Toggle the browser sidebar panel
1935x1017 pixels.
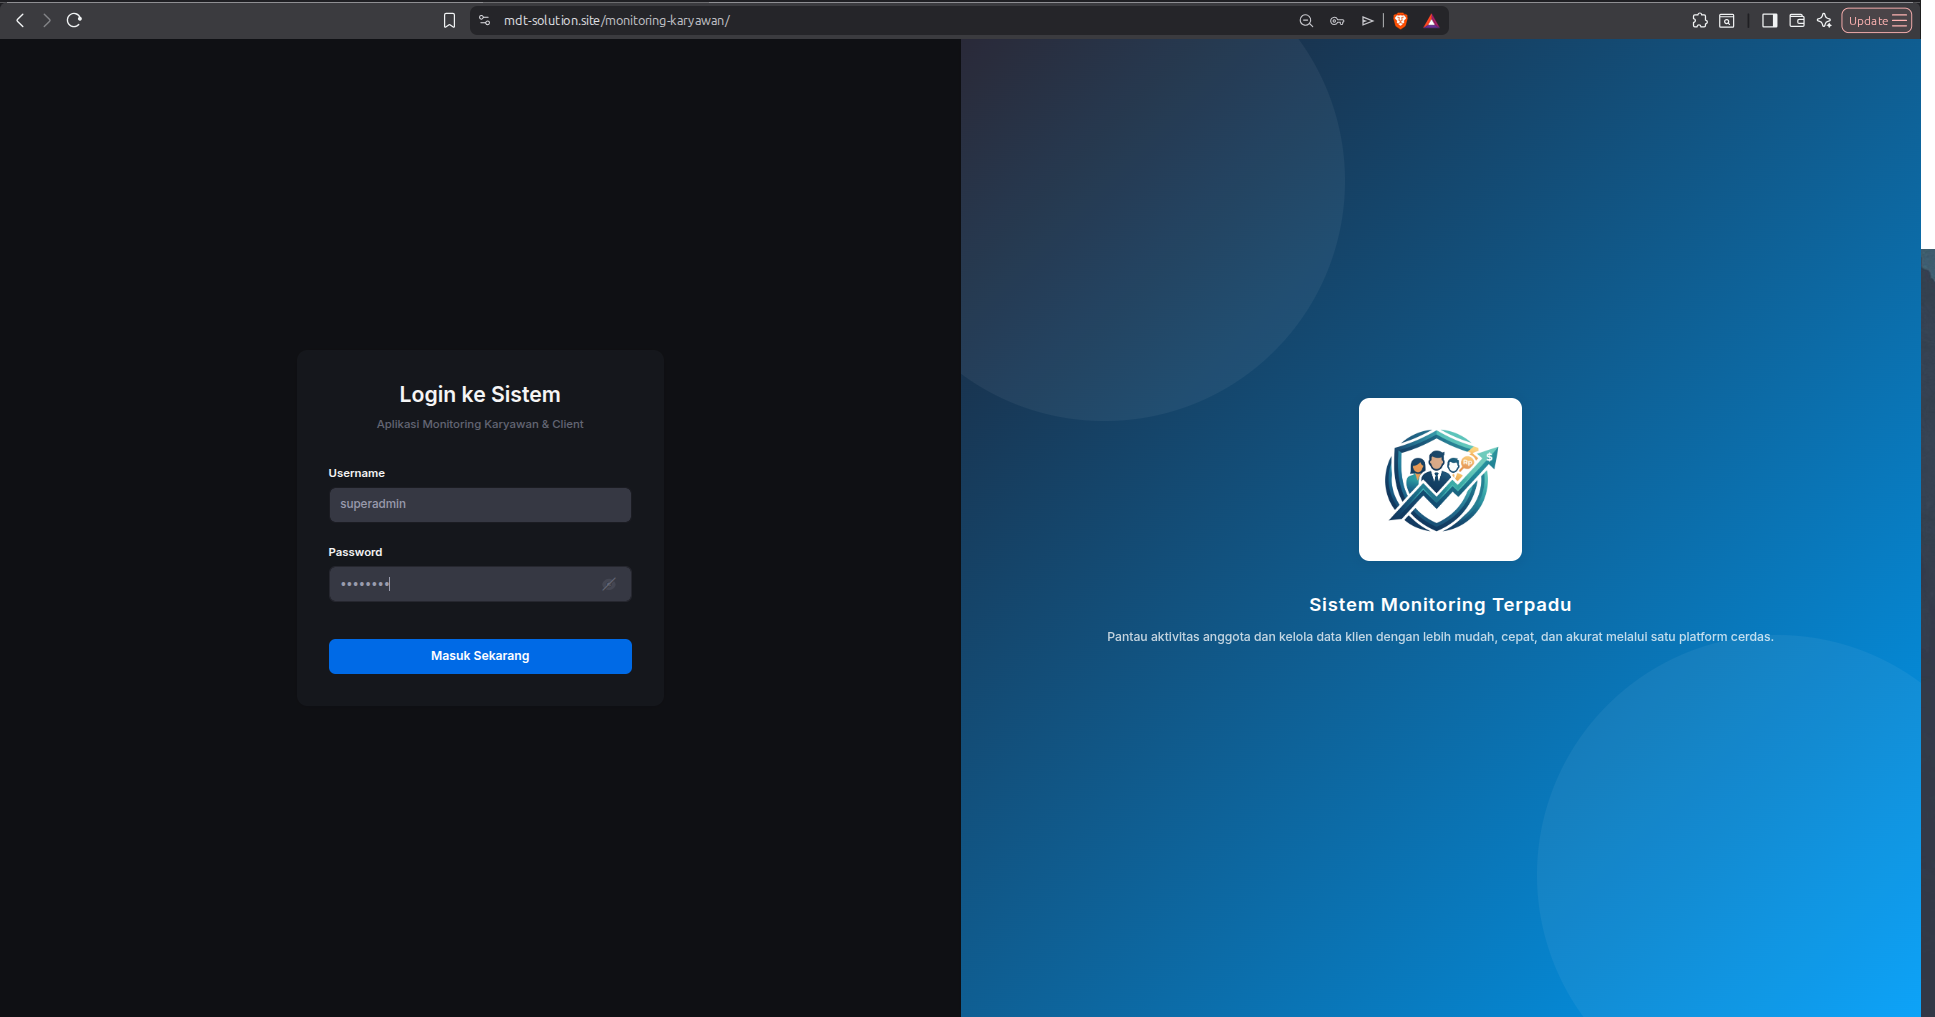[1769, 20]
